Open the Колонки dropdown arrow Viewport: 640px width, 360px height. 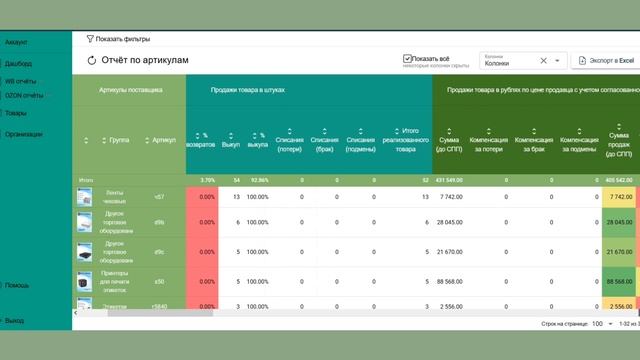tap(557, 61)
